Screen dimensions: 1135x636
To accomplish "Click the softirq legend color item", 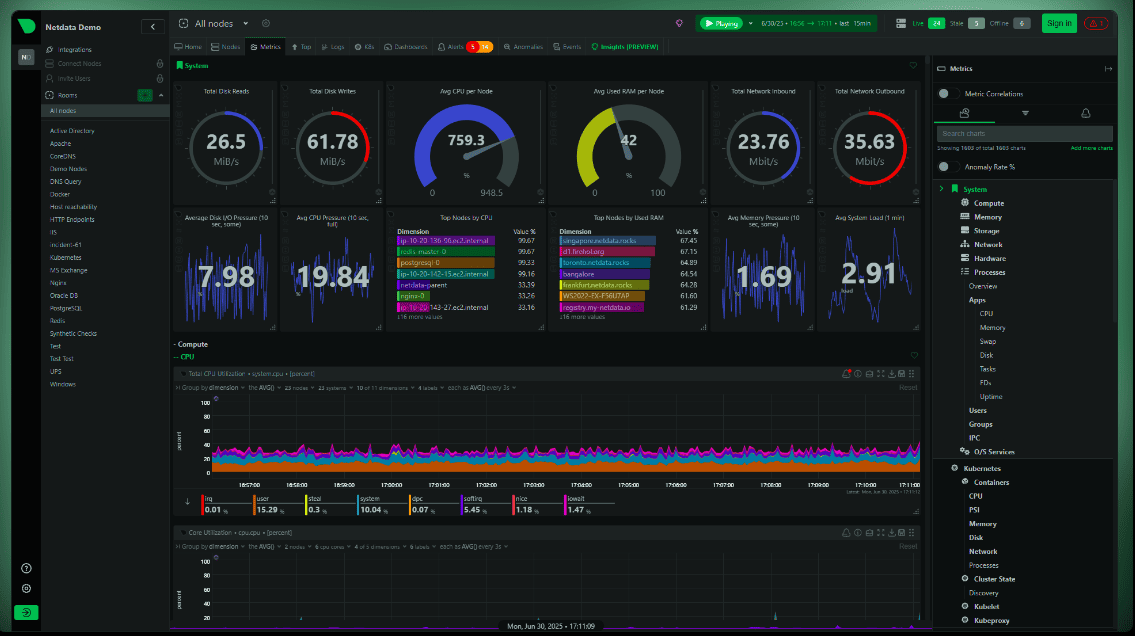I will click(485, 504).
